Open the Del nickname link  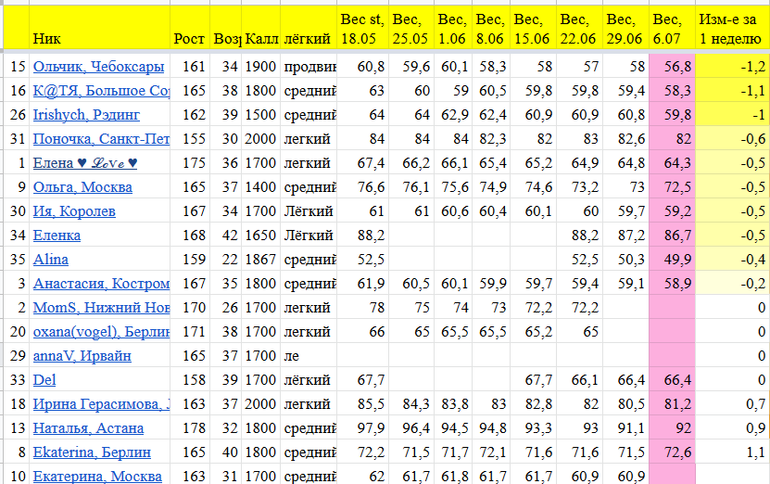(x=44, y=380)
